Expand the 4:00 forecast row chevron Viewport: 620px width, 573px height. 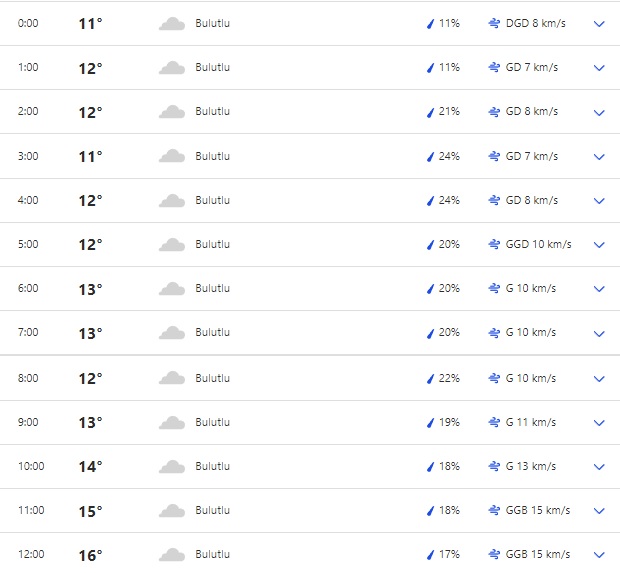click(x=599, y=201)
